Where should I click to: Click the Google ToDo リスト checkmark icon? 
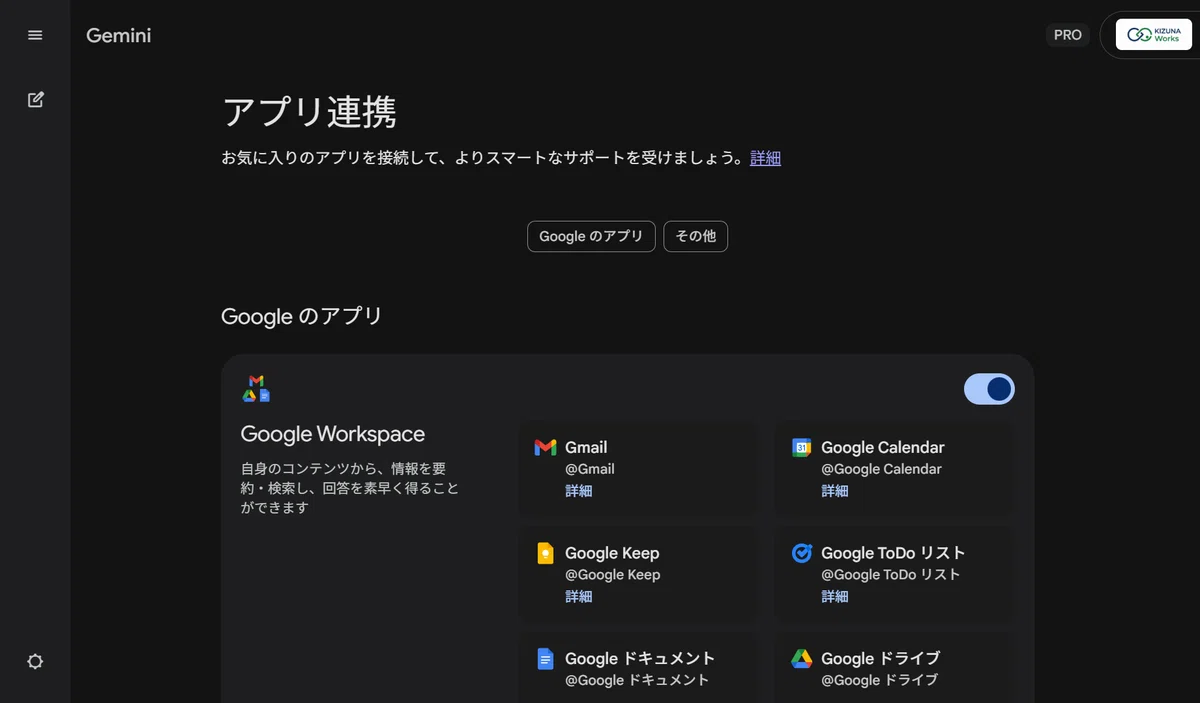click(801, 553)
